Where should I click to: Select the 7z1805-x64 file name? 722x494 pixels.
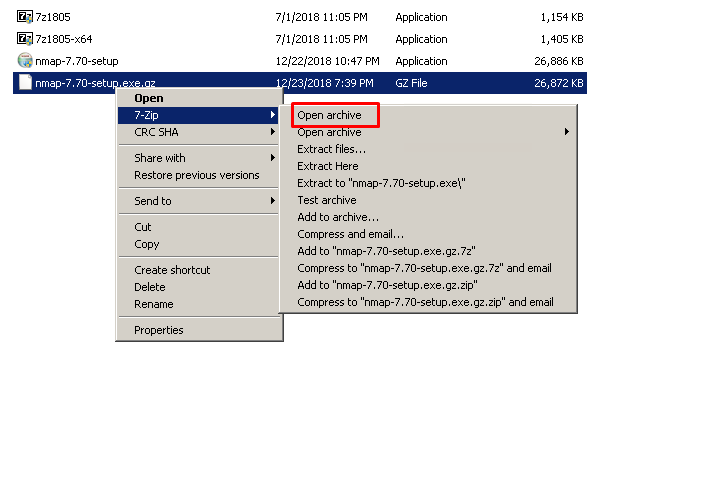(64, 39)
